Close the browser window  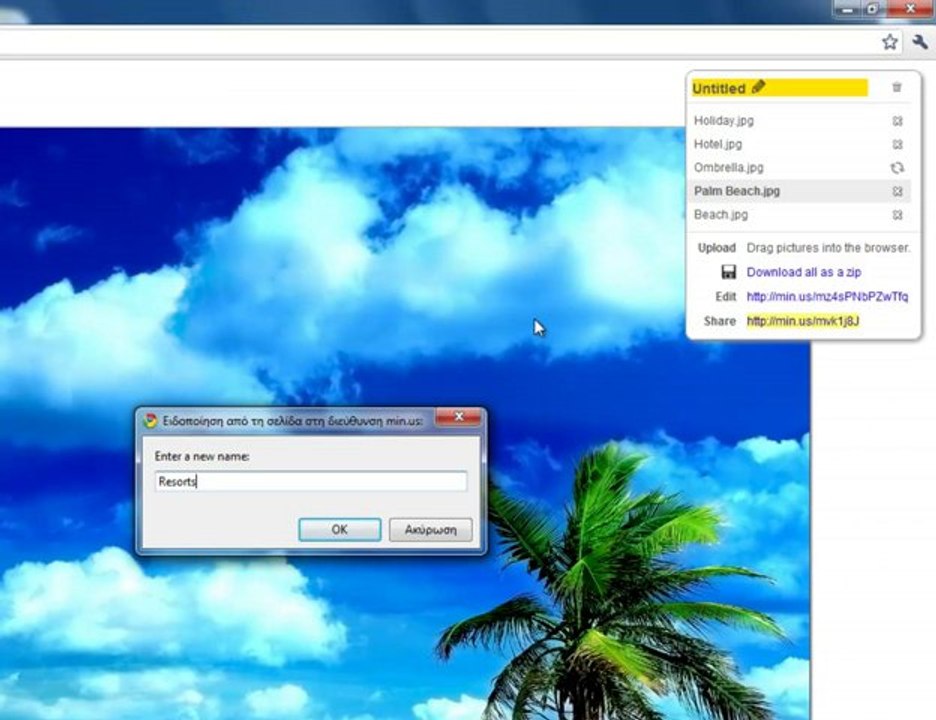click(910, 8)
